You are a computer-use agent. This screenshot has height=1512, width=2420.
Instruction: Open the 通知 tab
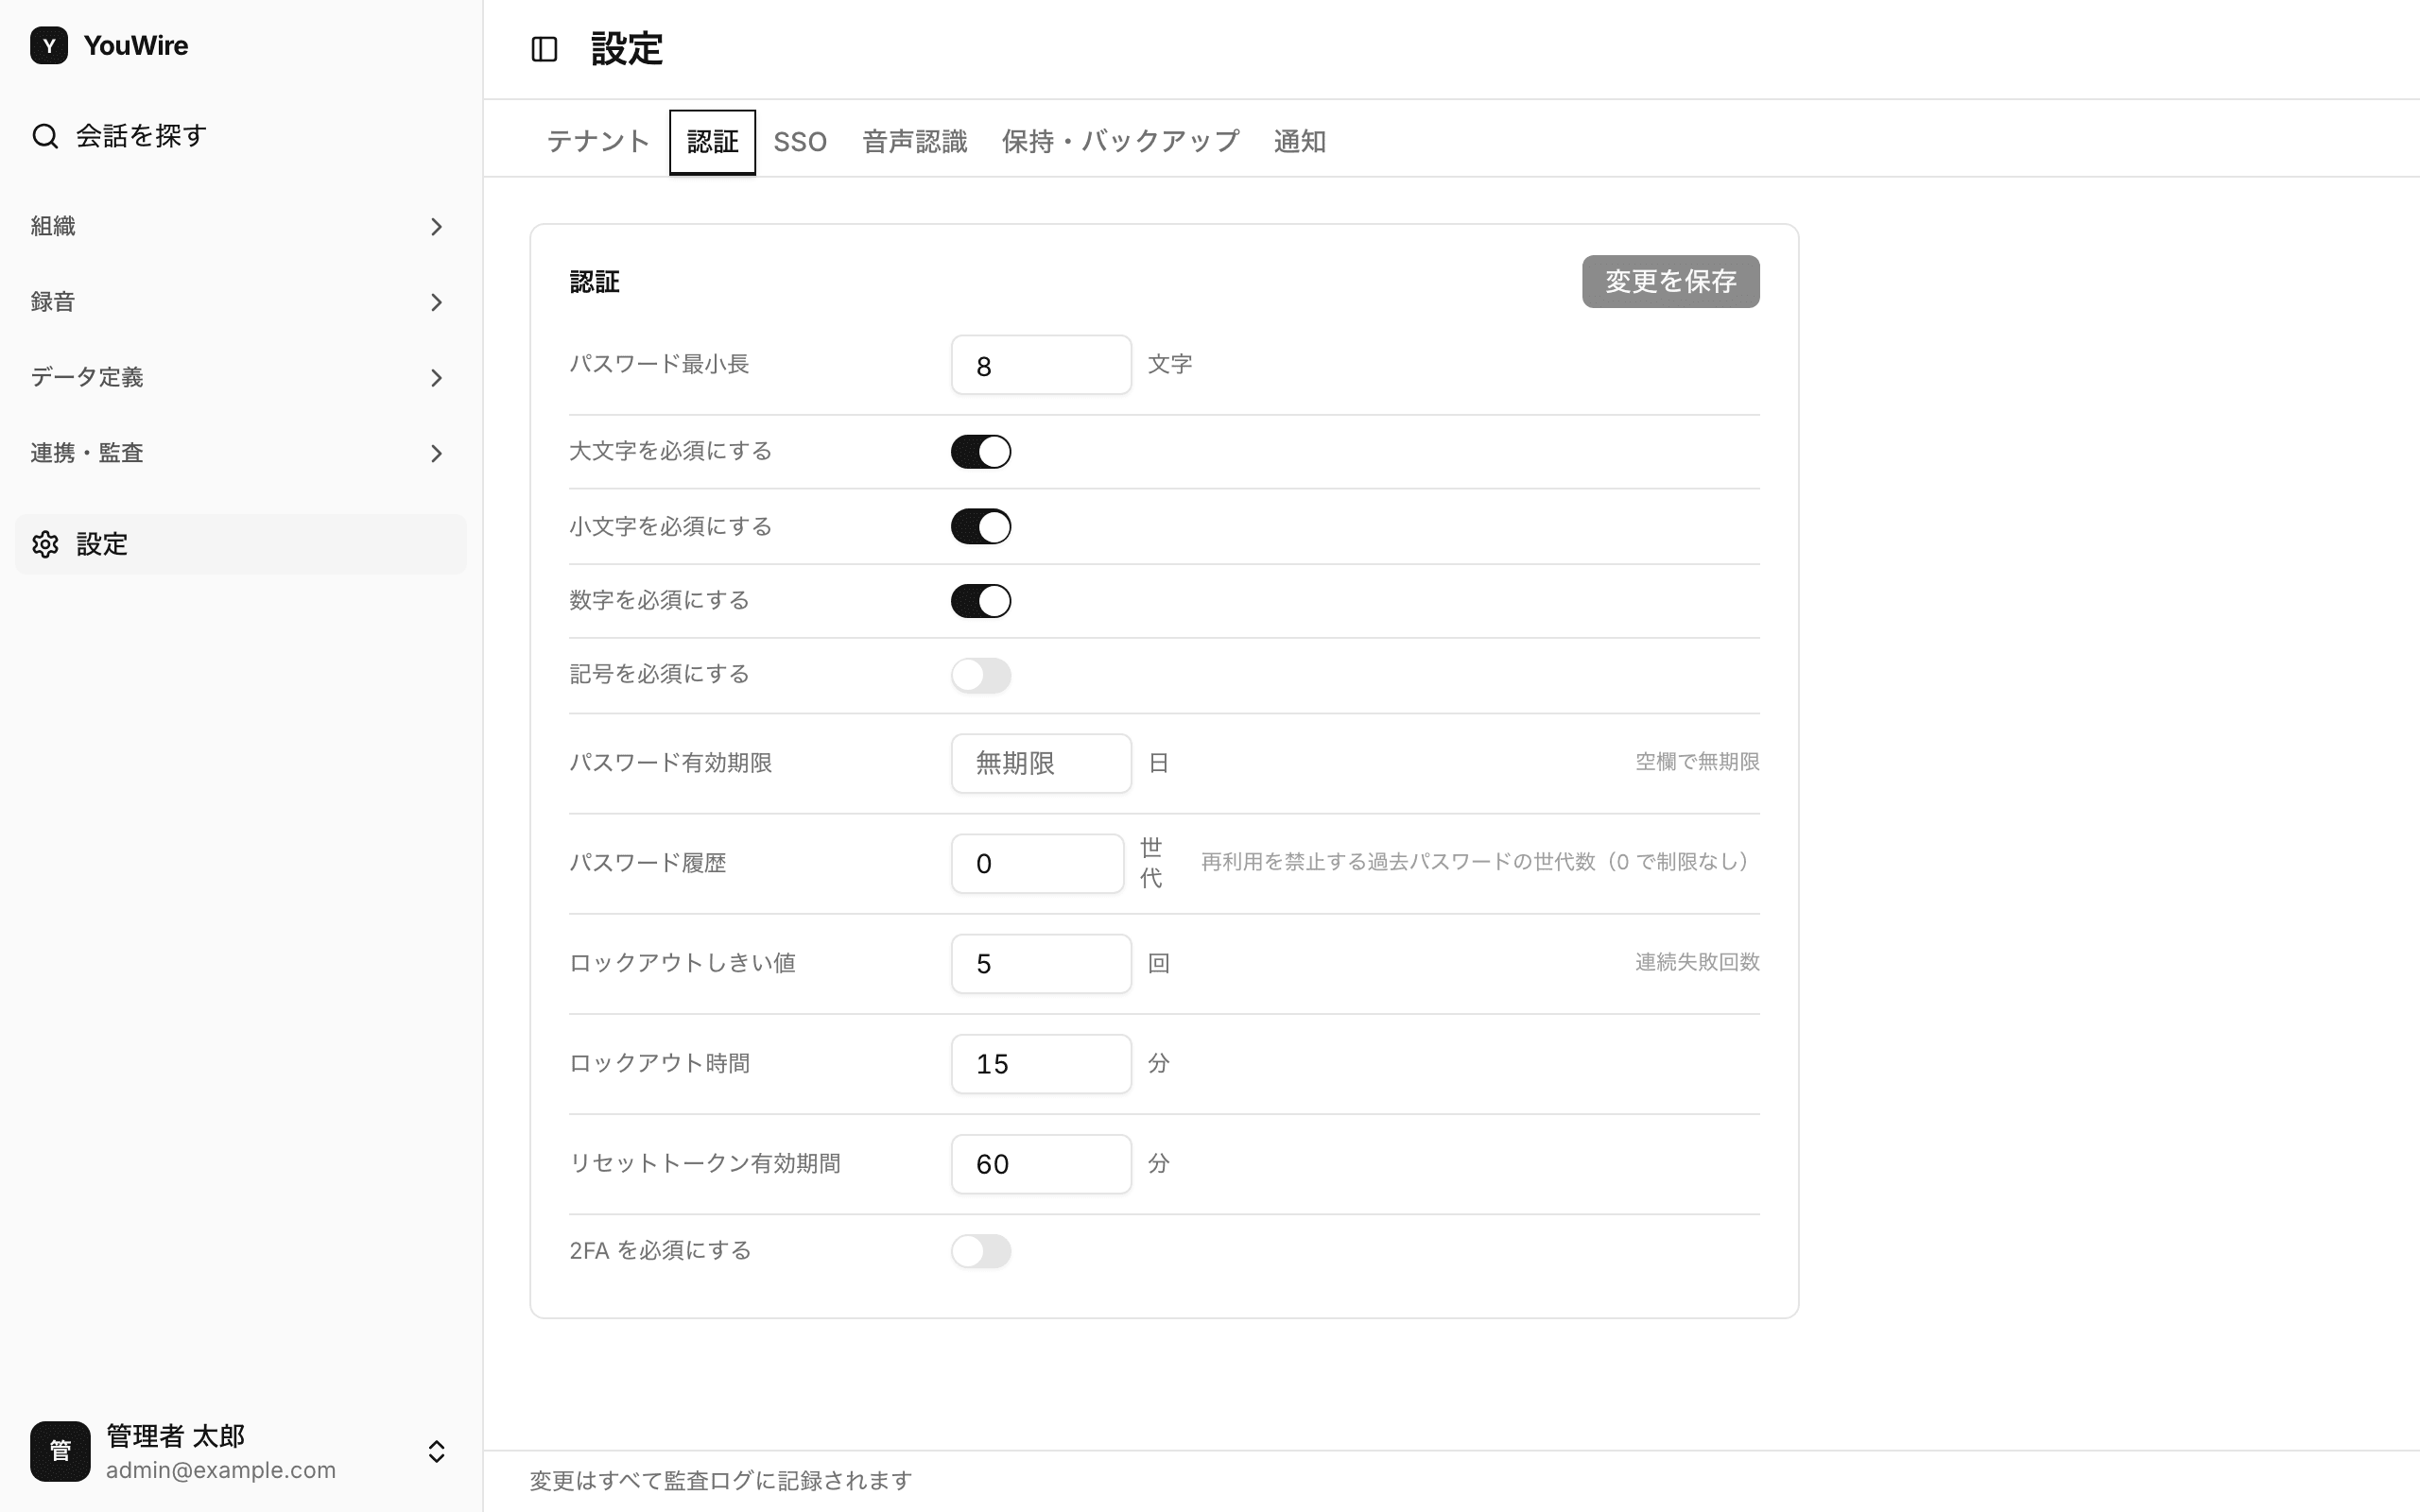[x=1299, y=141]
